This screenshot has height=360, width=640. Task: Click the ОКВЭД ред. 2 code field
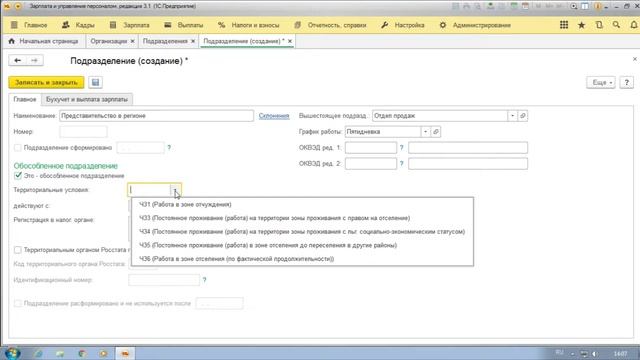371,164
